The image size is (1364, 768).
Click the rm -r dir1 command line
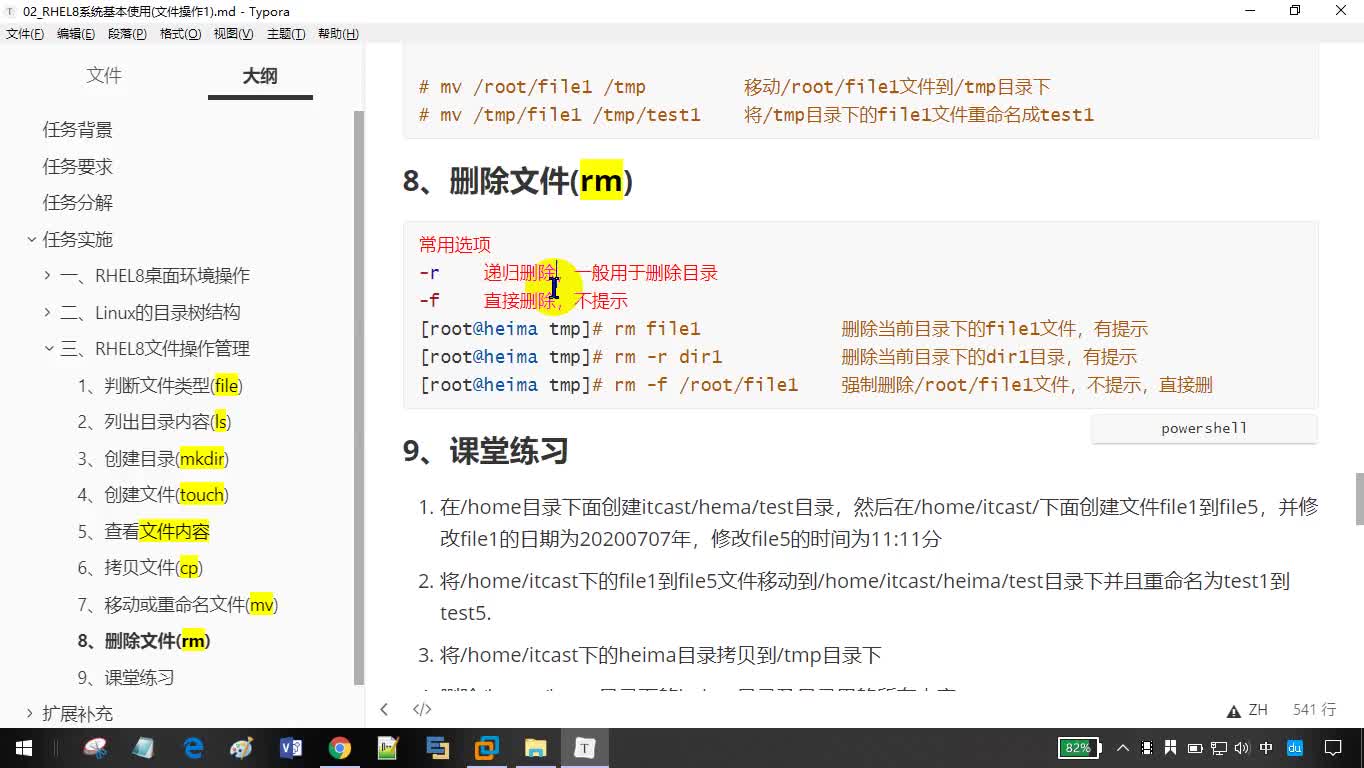click(571, 357)
